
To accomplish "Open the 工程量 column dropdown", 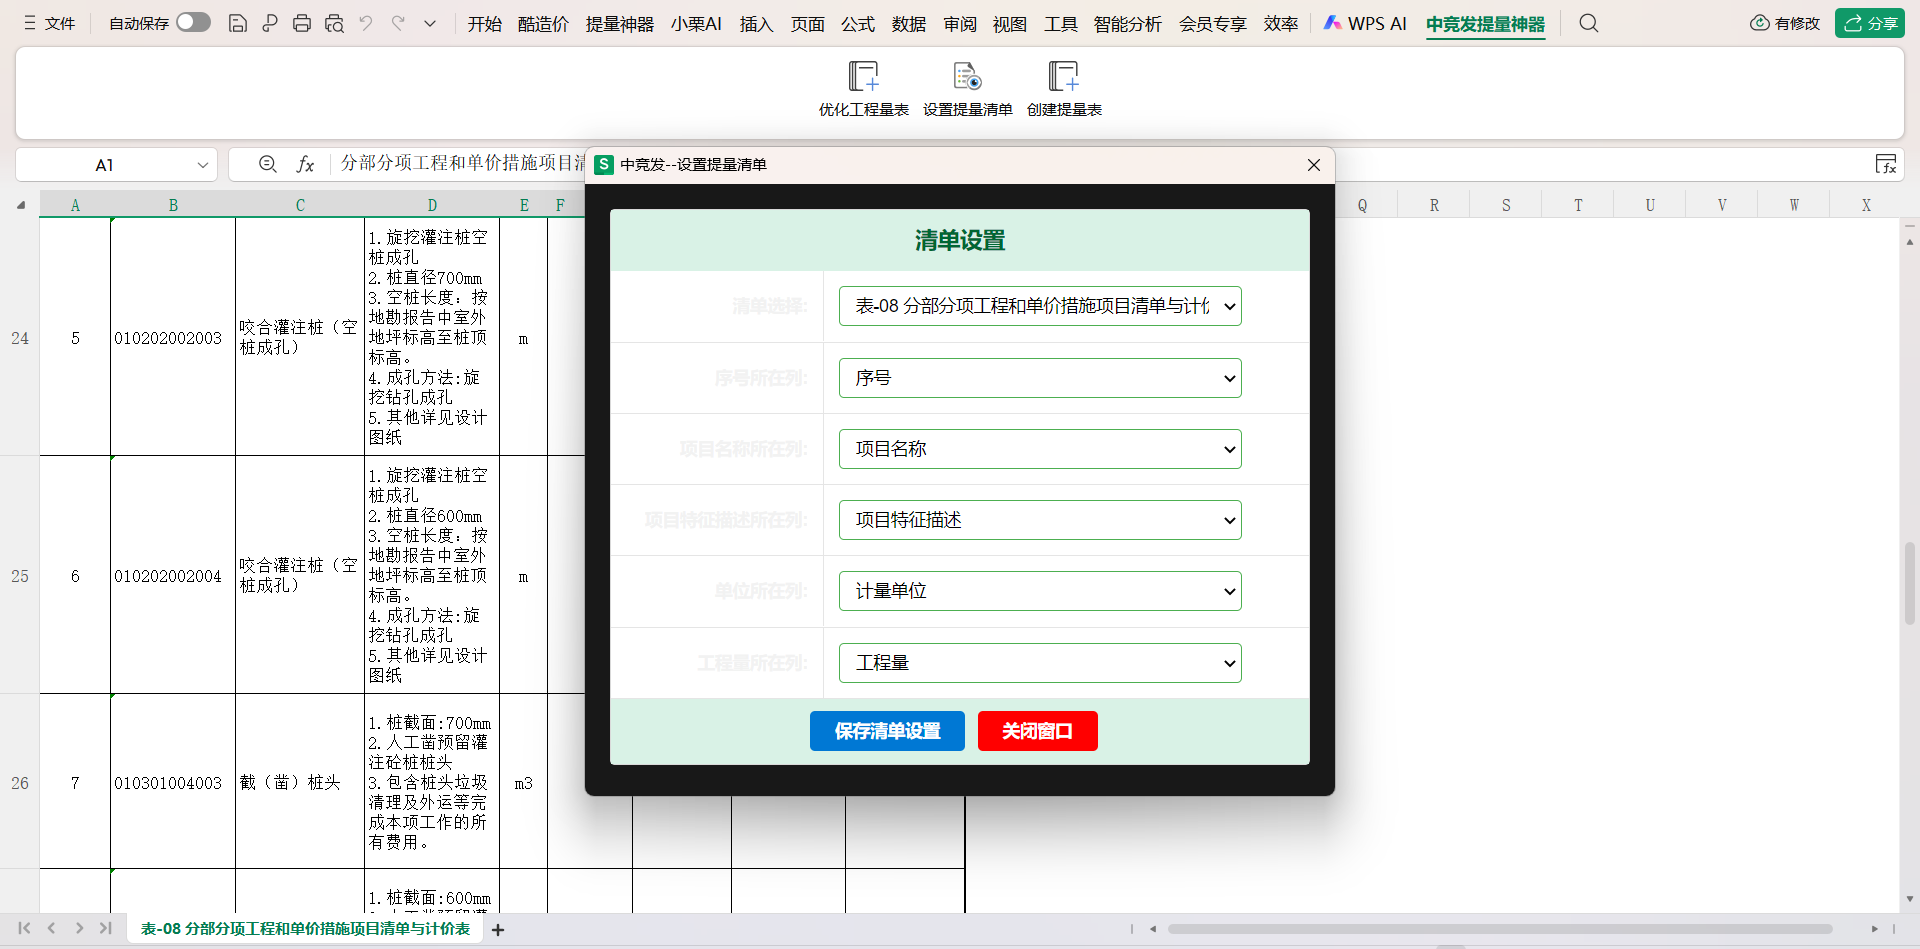I will (1040, 663).
